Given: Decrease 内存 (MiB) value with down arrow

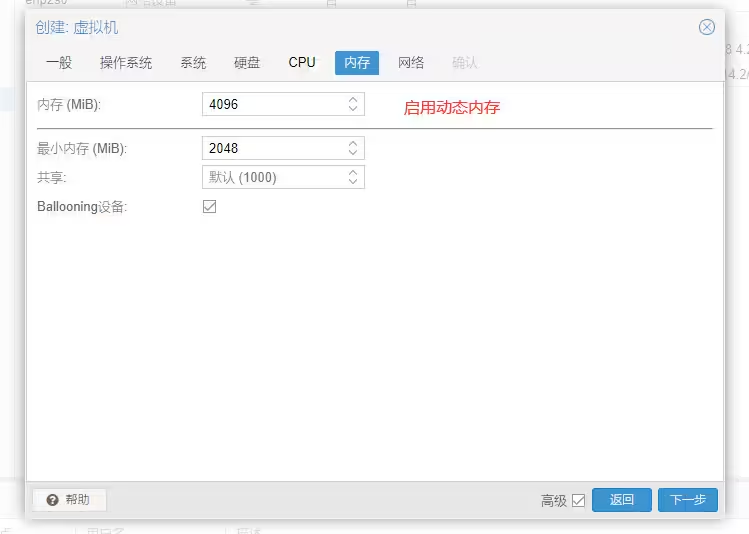Looking at the screenshot, I should click(353, 109).
